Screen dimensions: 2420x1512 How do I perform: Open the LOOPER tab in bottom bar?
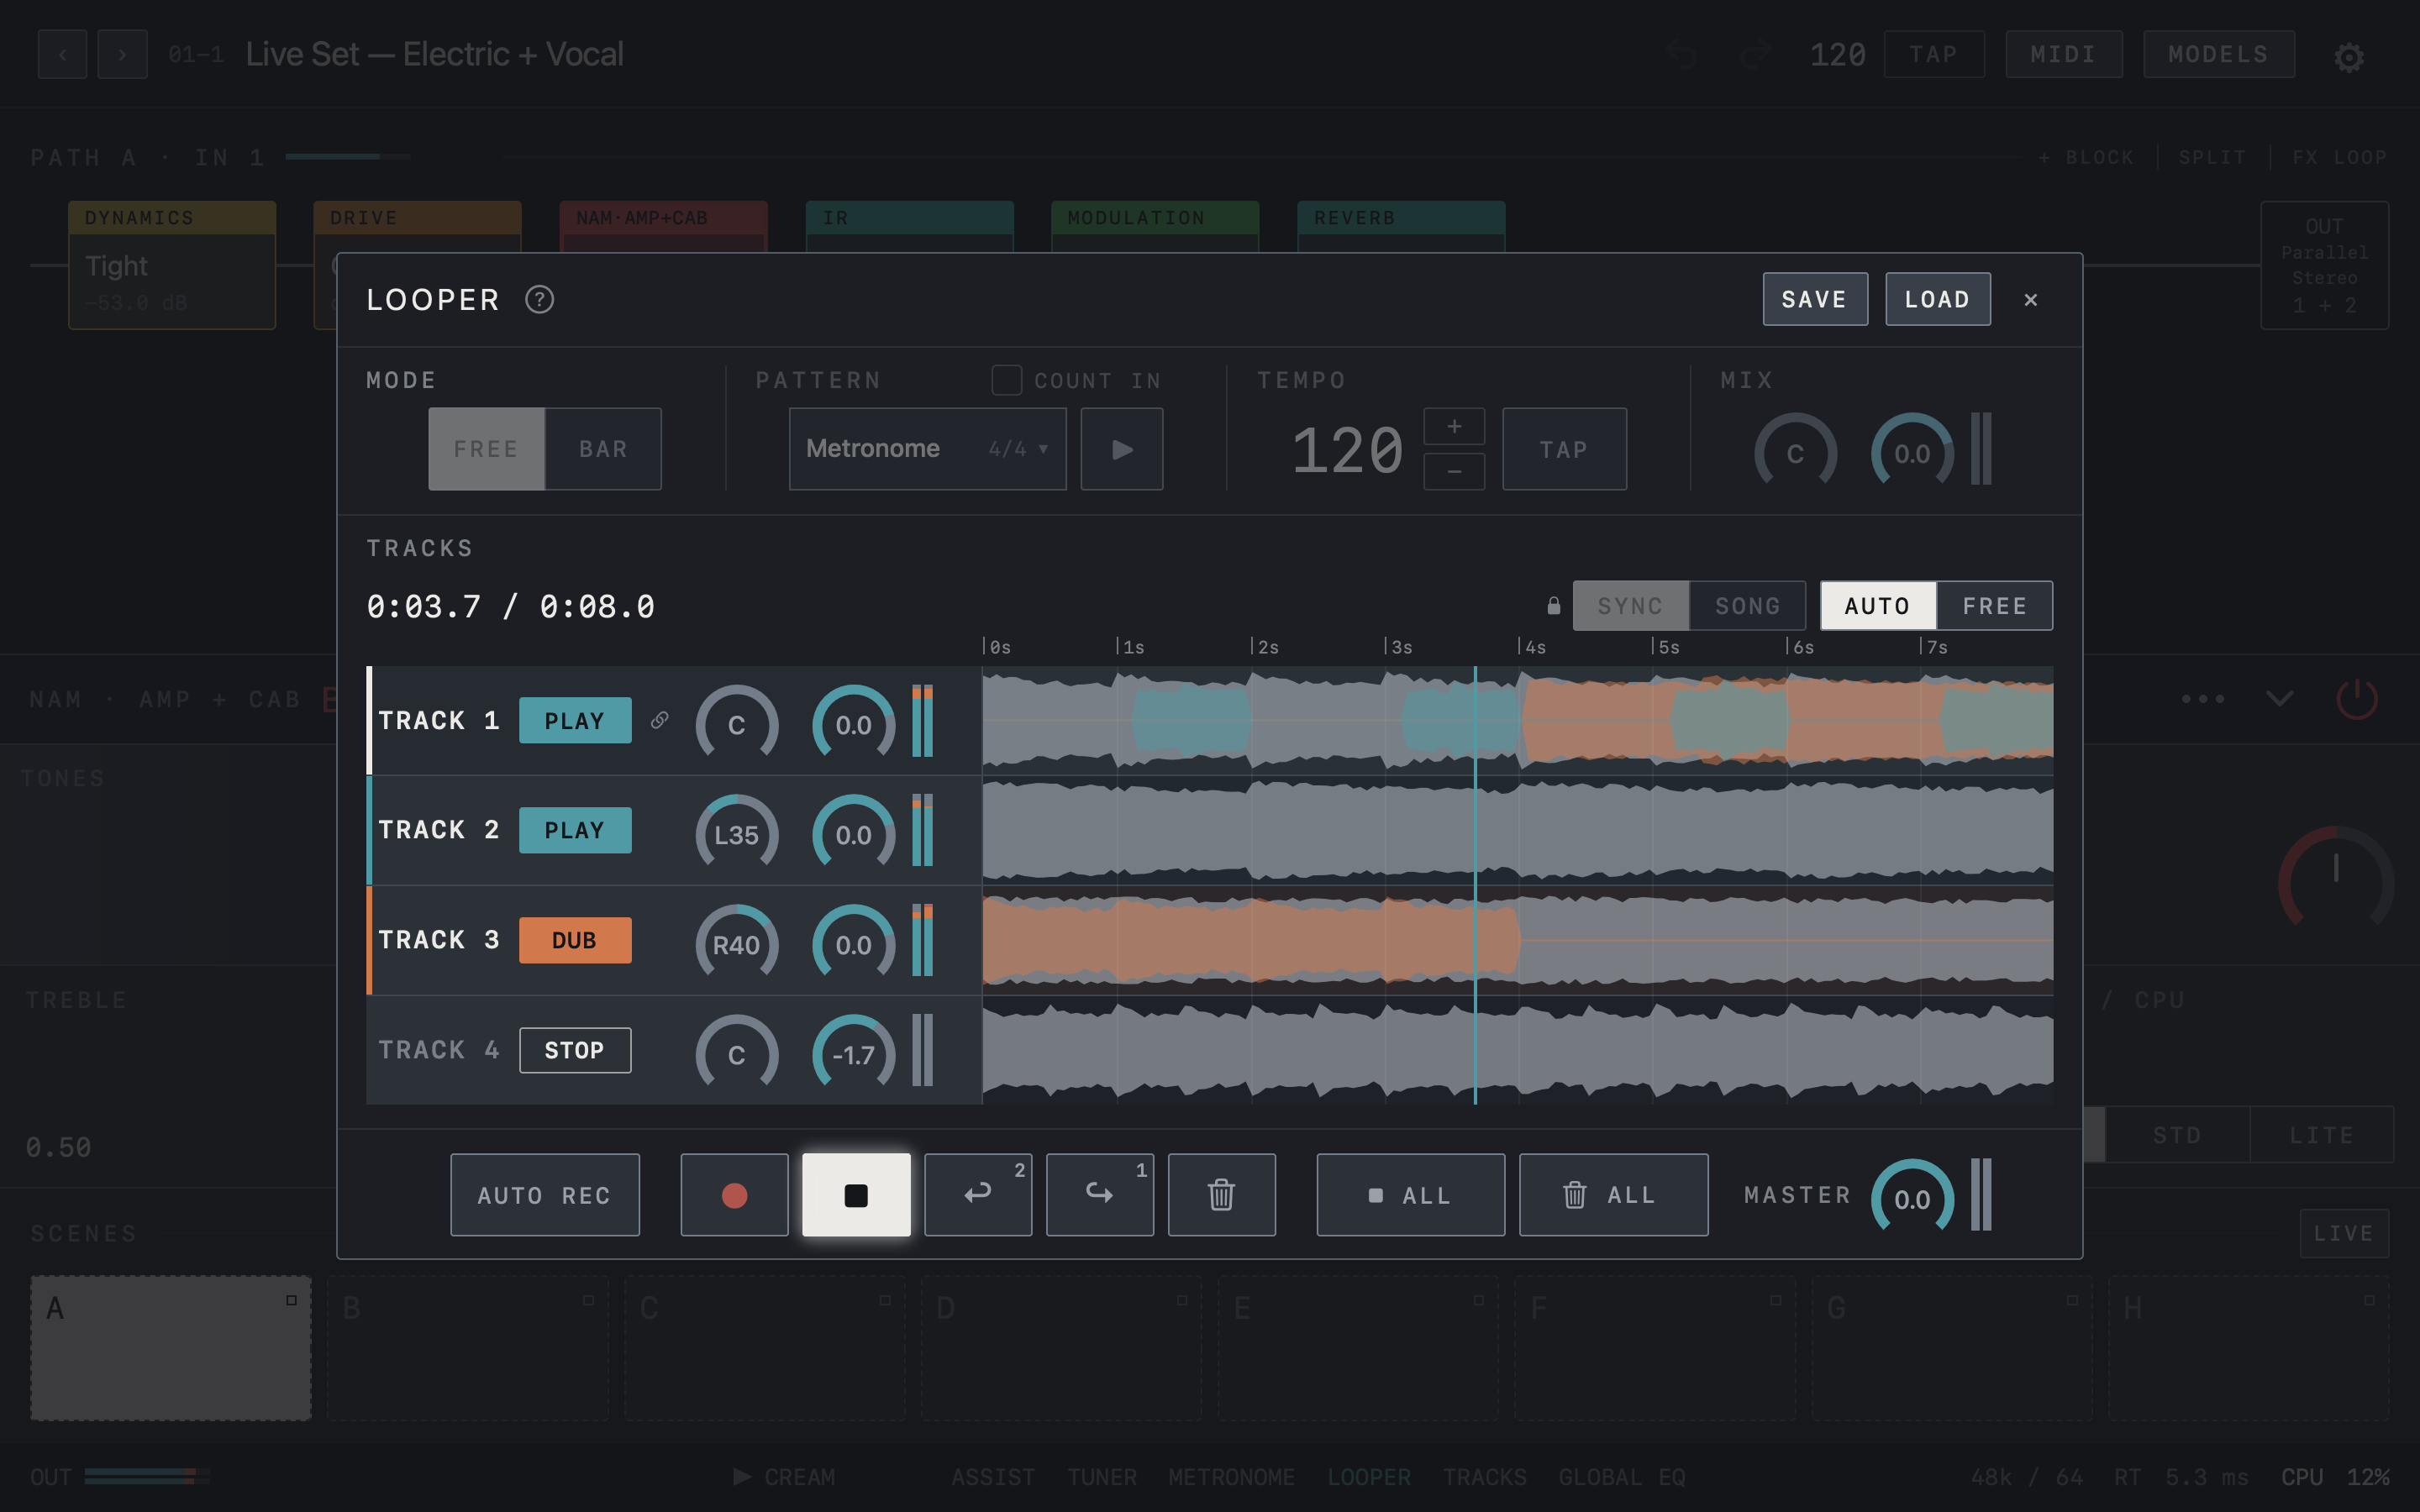tap(1369, 1477)
